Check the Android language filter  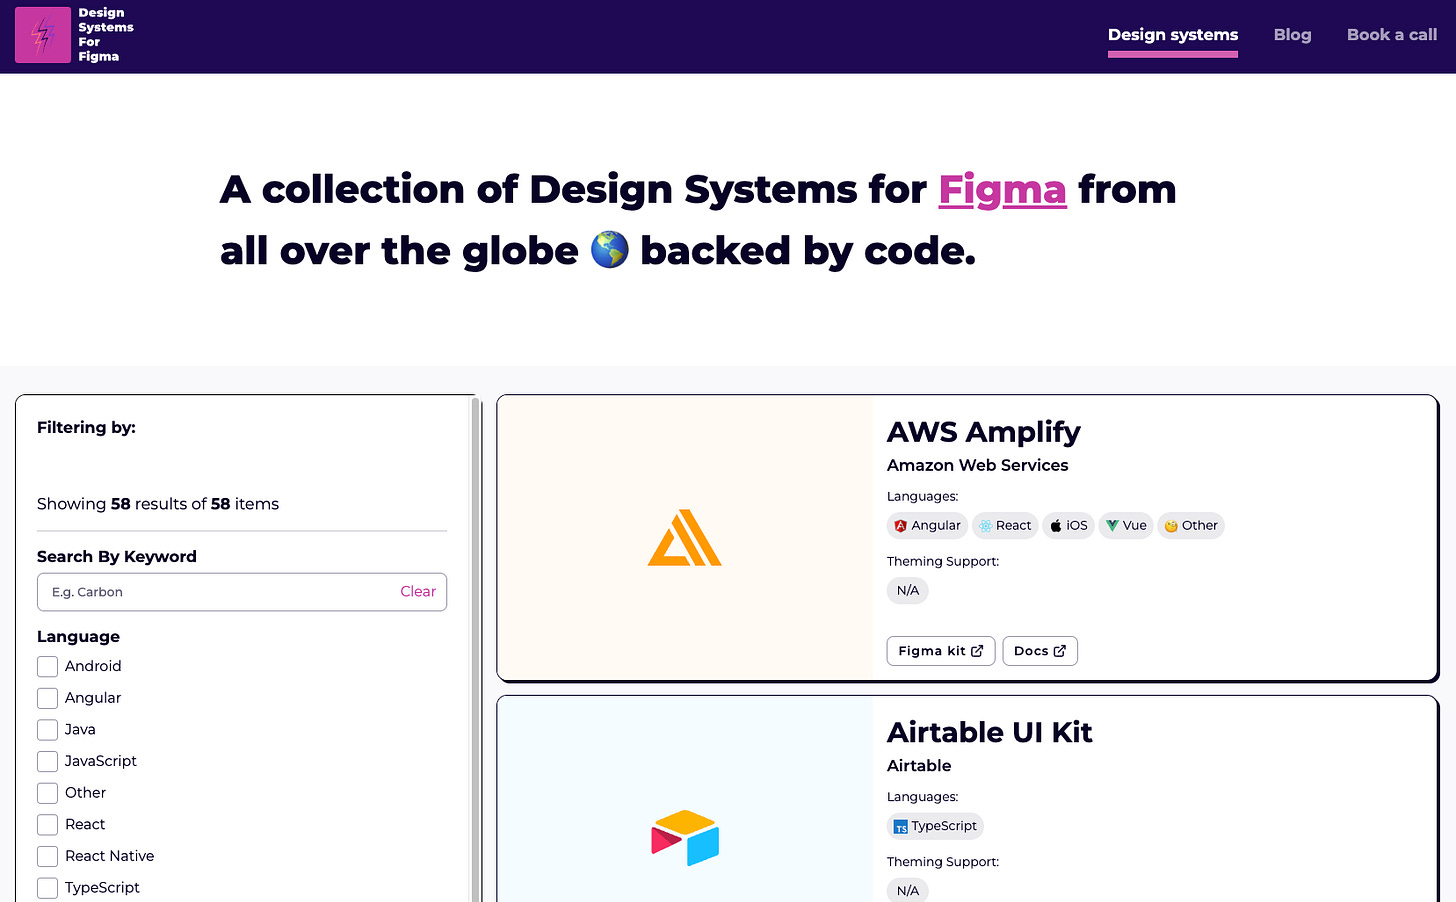(47, 666)
